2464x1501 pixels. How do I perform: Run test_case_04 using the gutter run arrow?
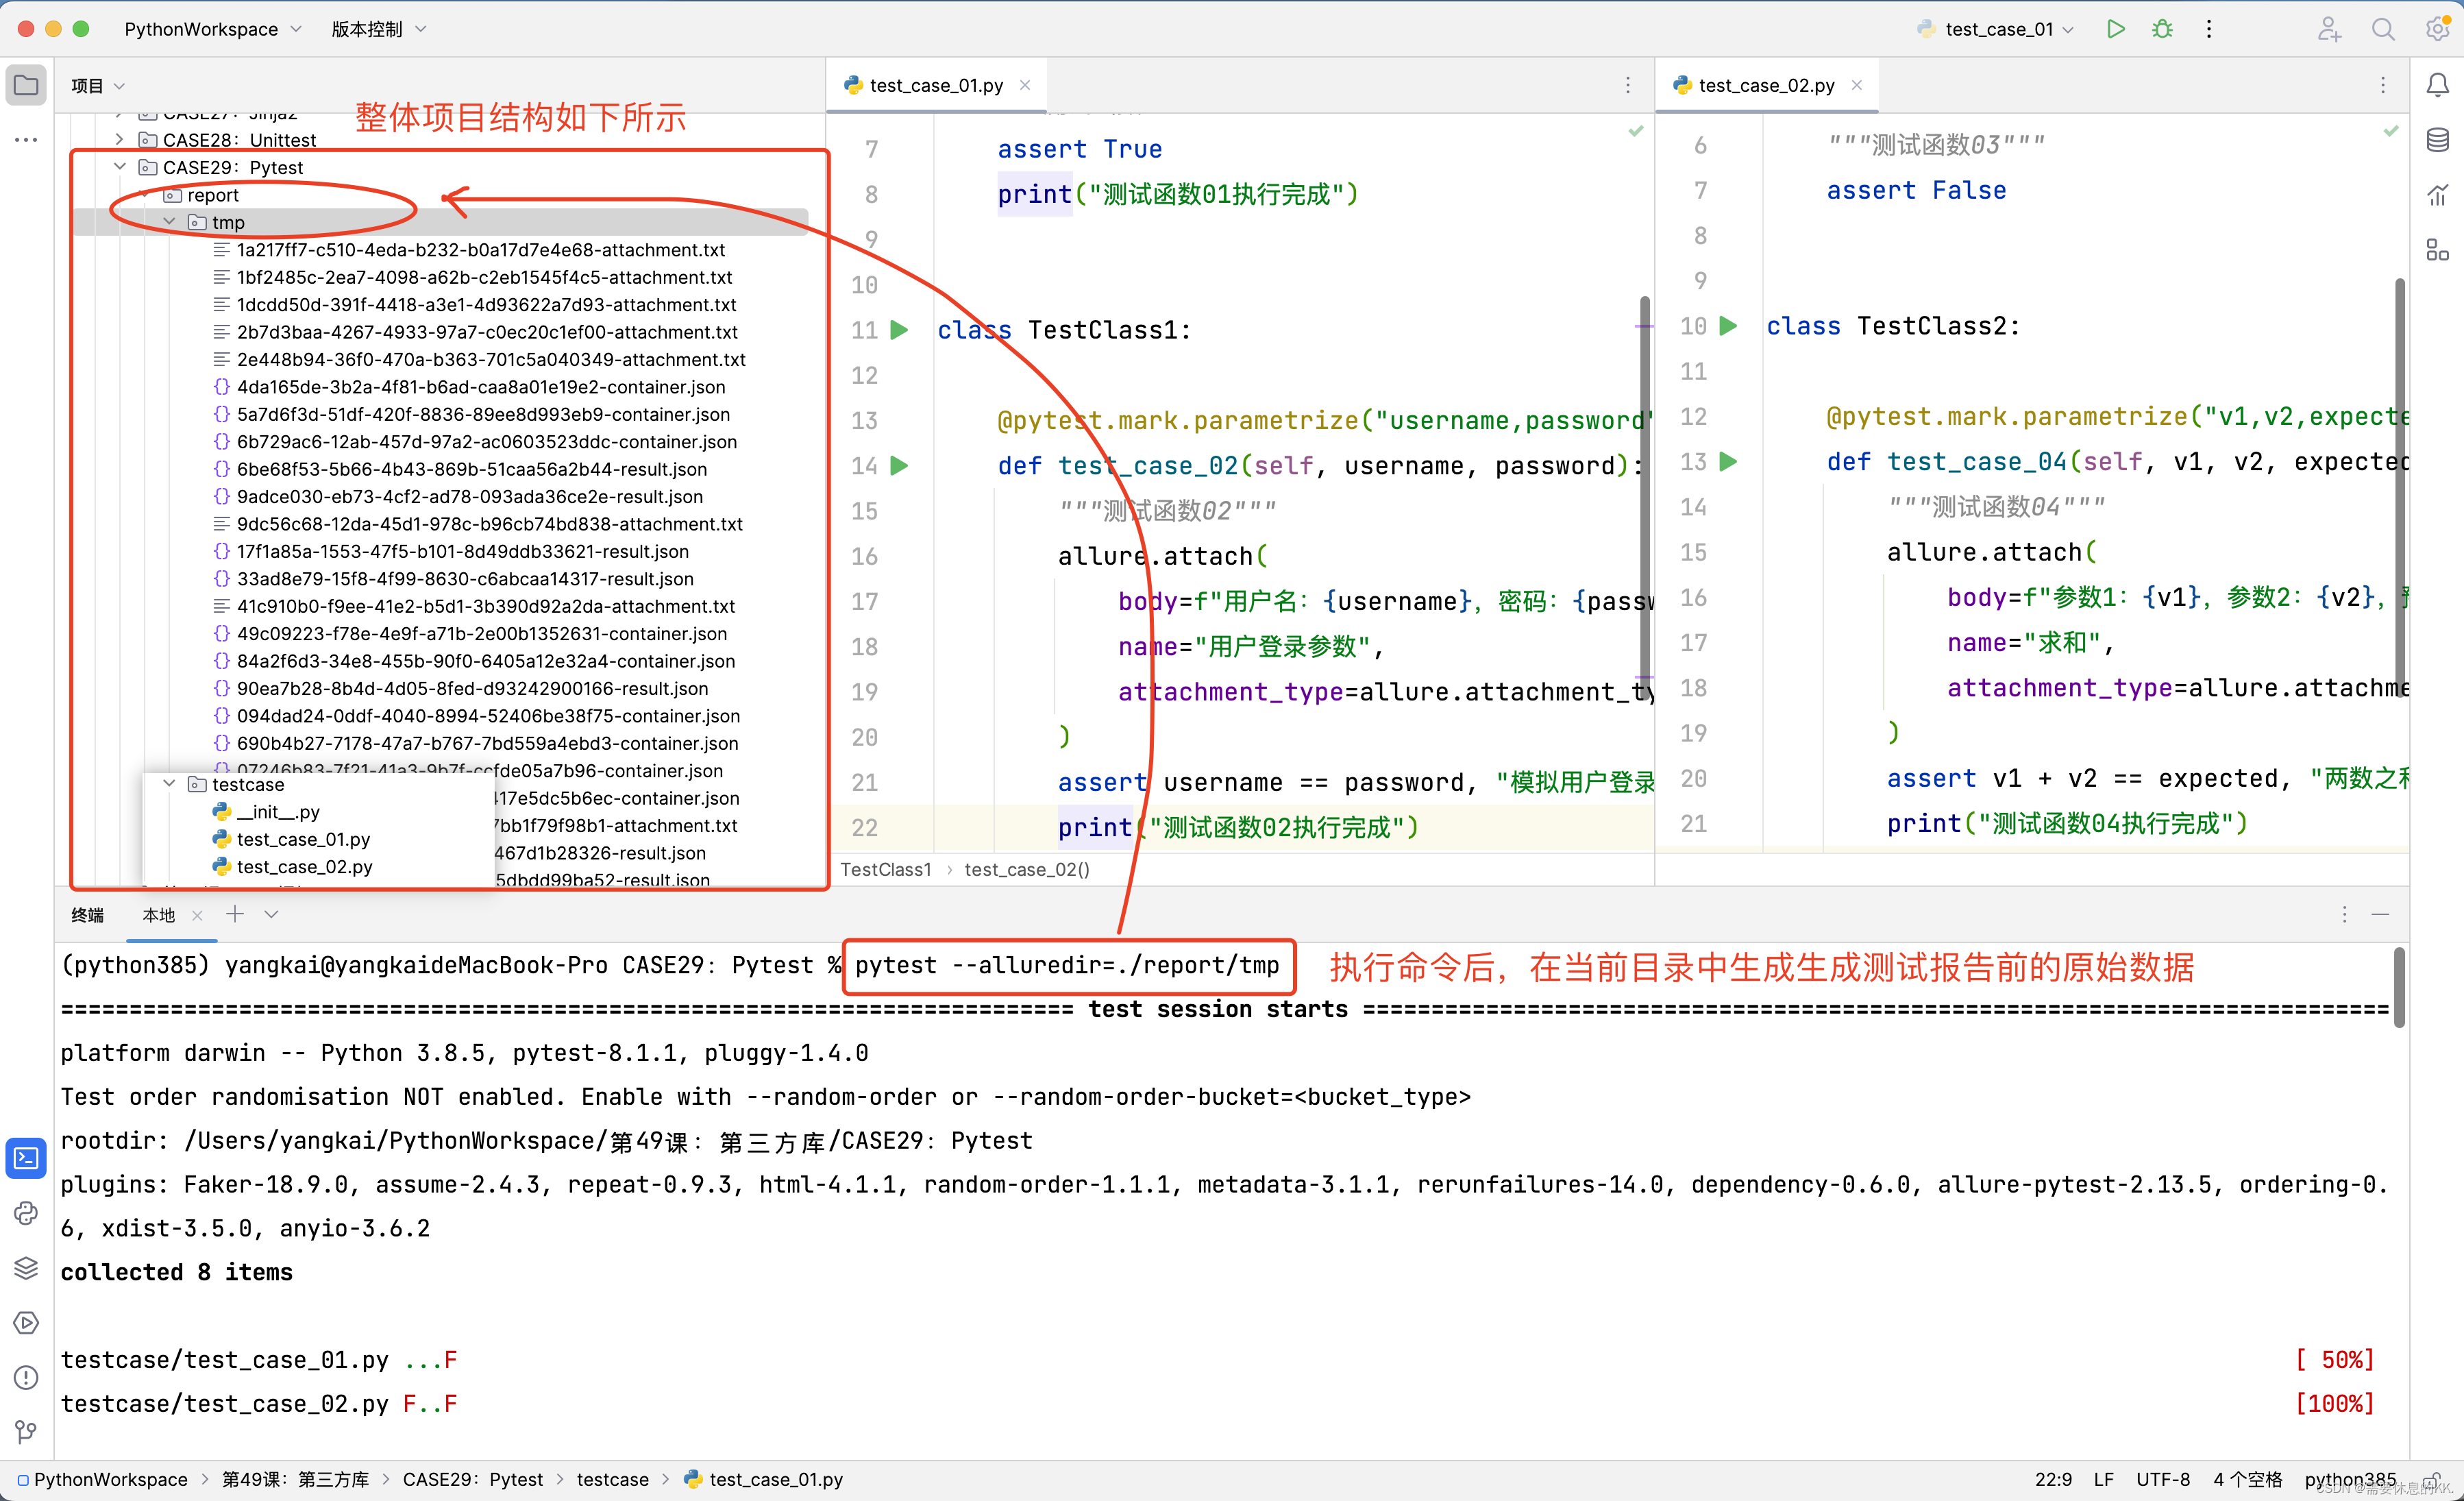[1728, 461]
